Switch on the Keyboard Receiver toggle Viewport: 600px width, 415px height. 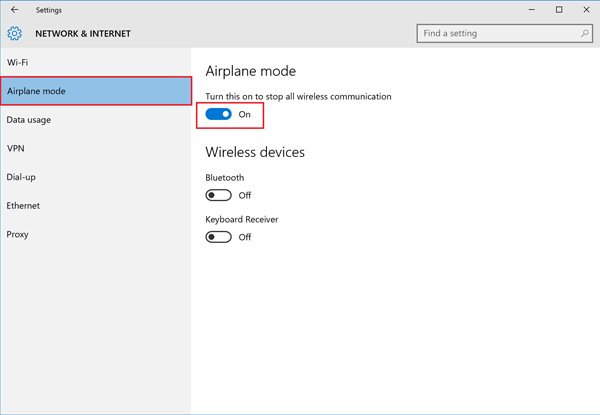click(218, 237)
